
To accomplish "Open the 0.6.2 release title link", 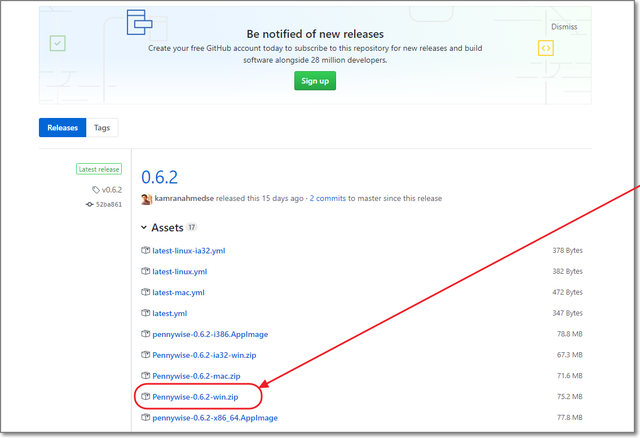I will pos(159,176).
